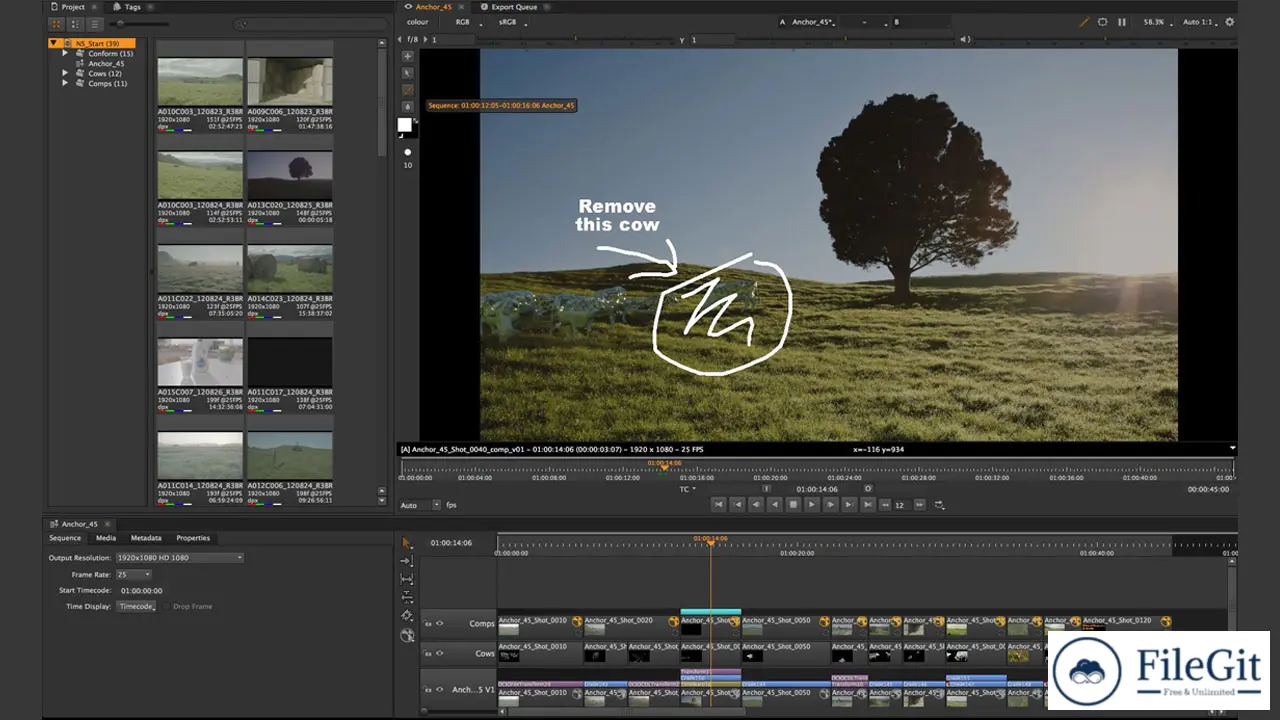Toggle viewer audio mute speaker icon
Viewport: 1280px width, 720px height.
(965, 39)
